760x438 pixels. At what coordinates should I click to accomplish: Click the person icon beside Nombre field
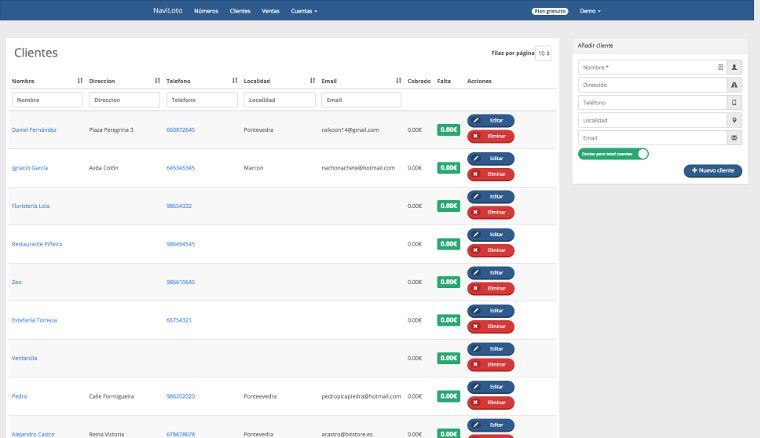[x=735, y=67]
